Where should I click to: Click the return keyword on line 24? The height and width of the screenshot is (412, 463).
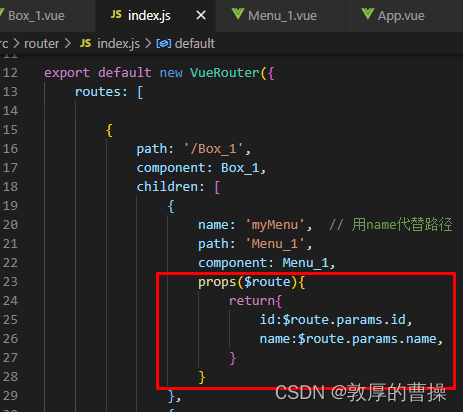pyautogui.click(x=252, y=301)
